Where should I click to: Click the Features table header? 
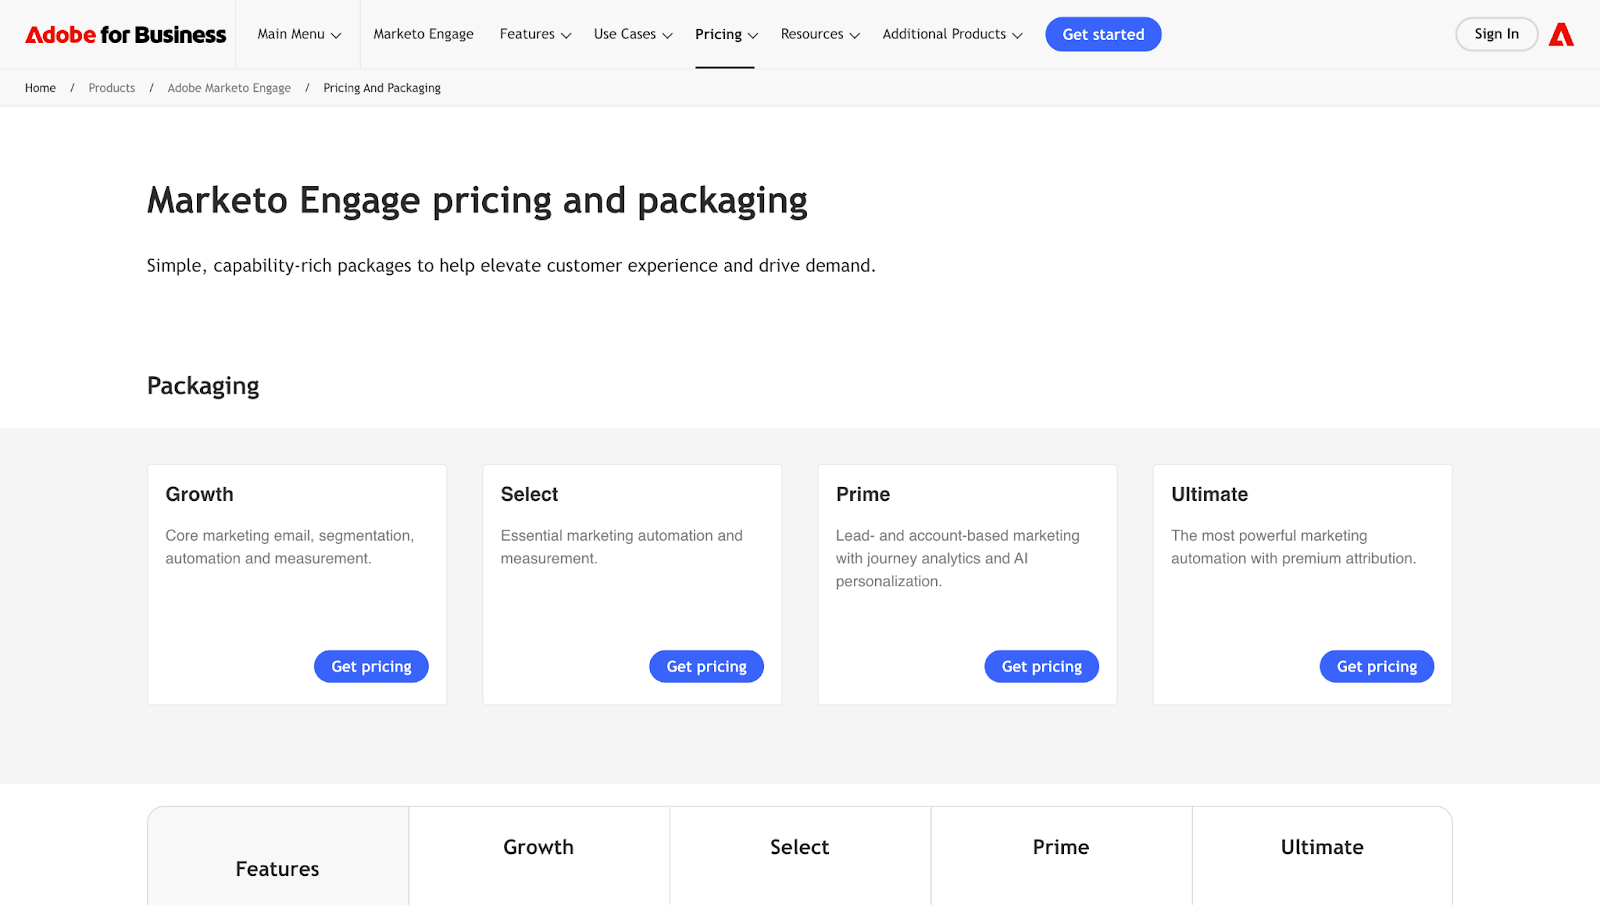[x=277, y=869]
